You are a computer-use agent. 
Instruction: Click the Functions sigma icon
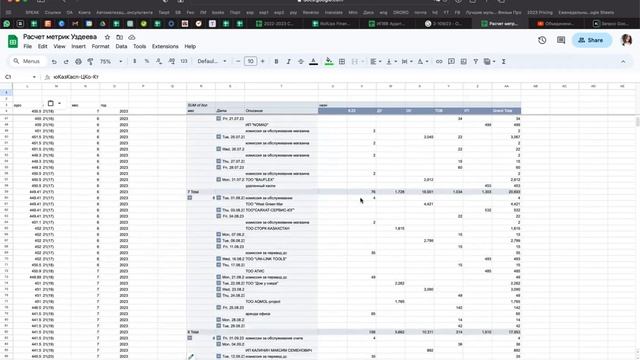point(504,61)
